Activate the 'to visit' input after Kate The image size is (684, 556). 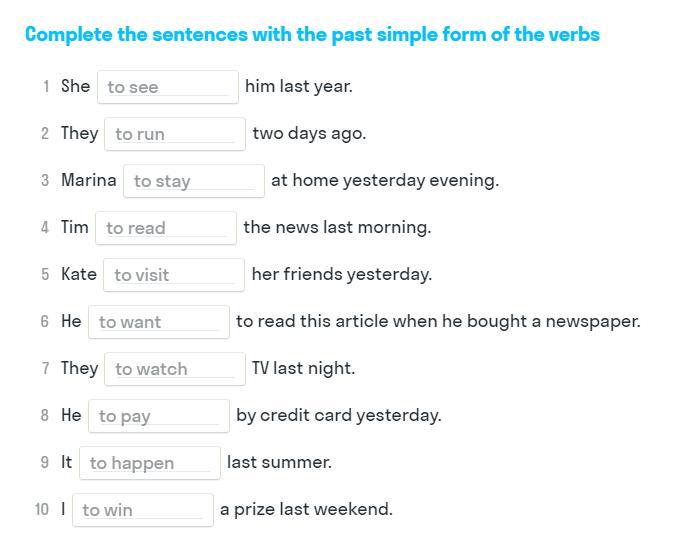pyautogui.click(x=174, y=275)
